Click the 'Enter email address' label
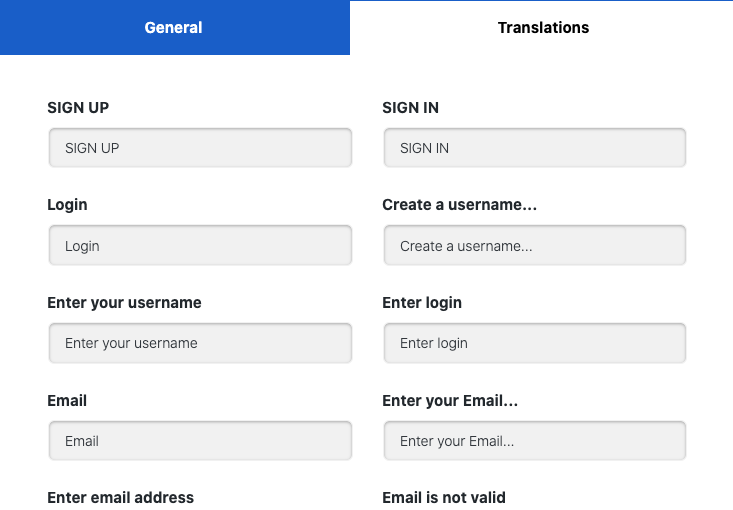Screen dimensions: 733x510 (120, 498)
